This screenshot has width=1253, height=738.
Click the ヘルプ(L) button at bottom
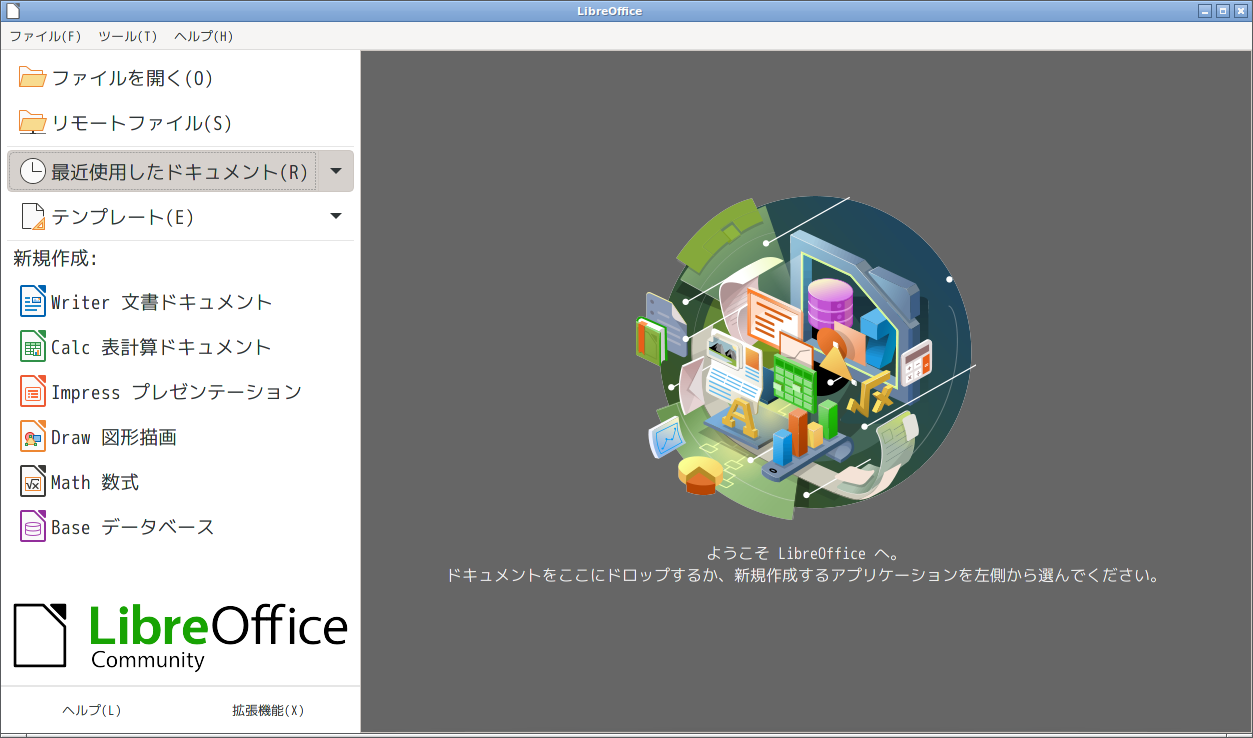pyautogui.click(x=92, y=710)
